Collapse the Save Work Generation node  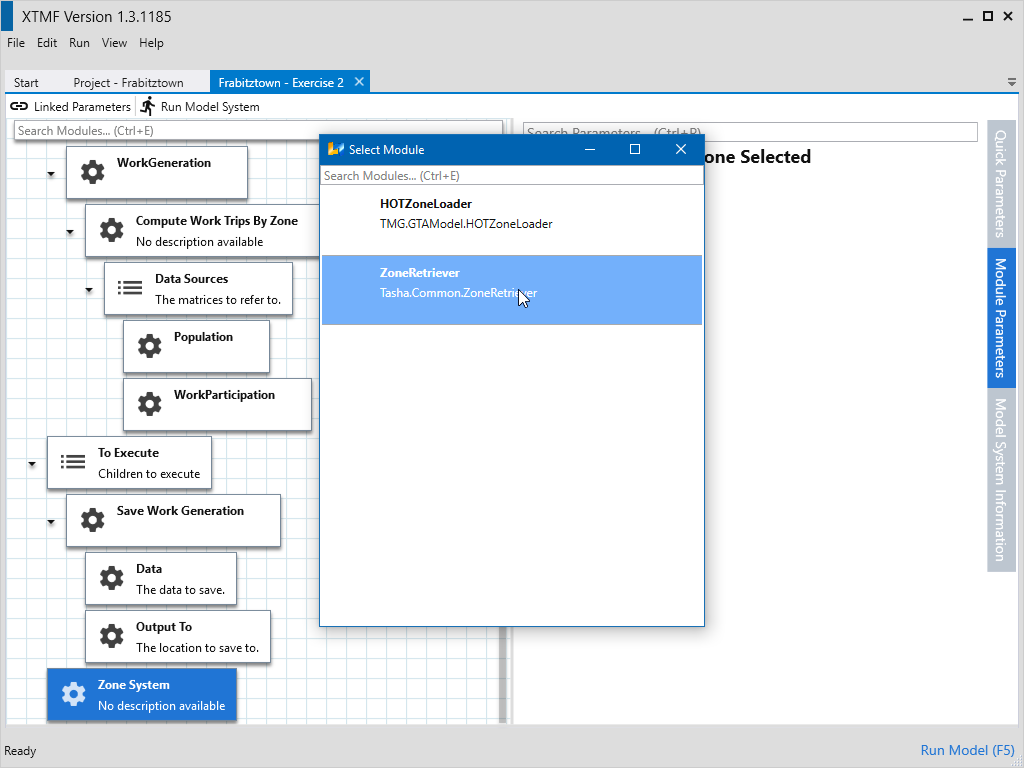(51, 523)
